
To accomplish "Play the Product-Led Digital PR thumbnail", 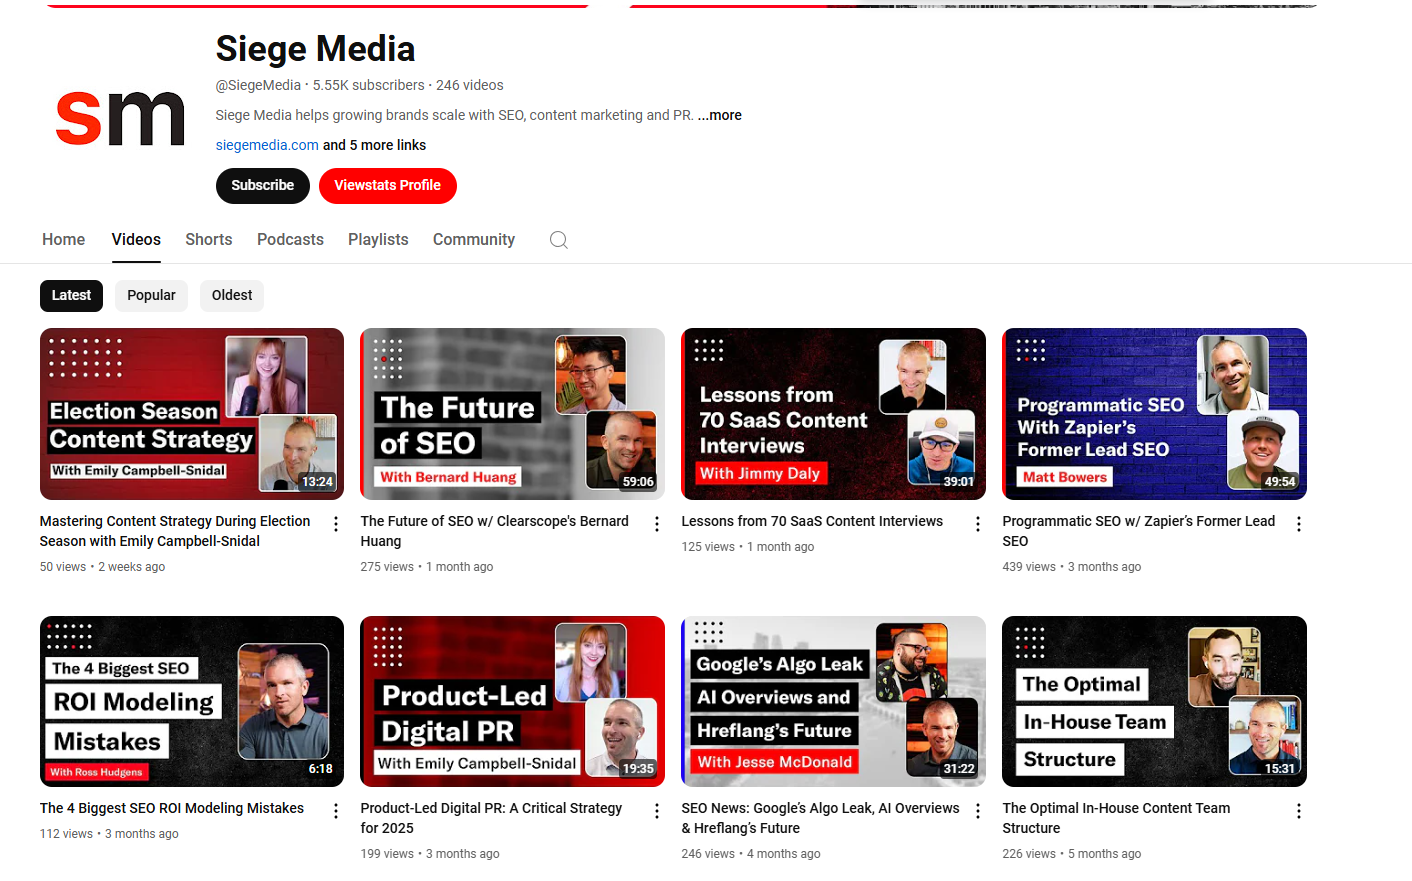I will (513, 702).
